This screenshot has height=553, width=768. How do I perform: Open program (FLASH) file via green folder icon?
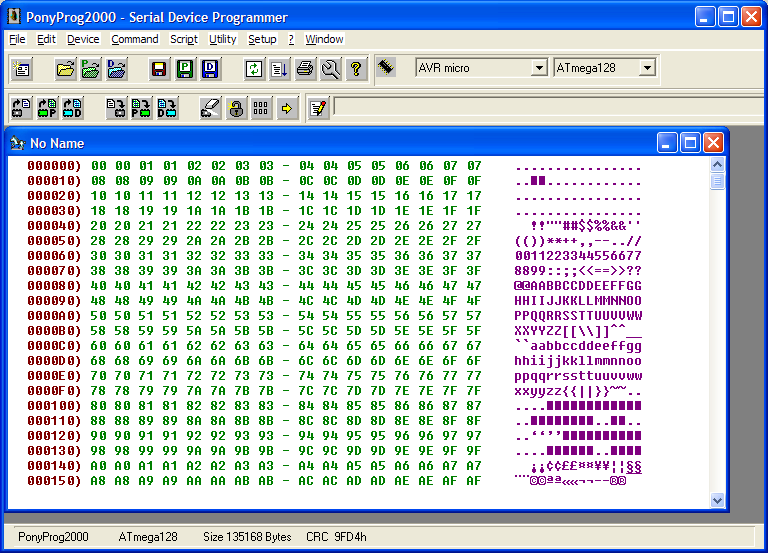[x=91, y=69]
